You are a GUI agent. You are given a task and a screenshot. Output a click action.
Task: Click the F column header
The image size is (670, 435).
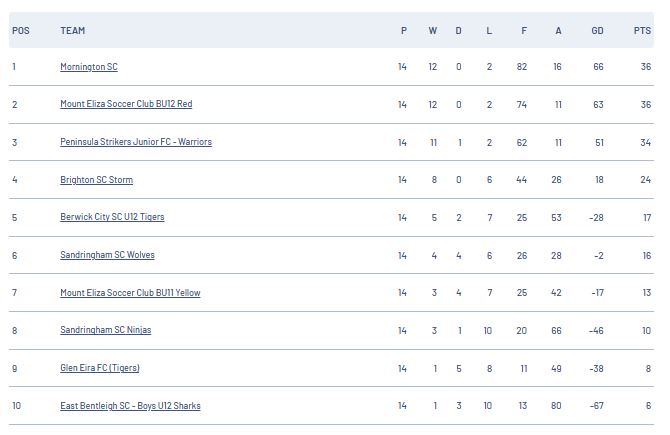[524, 31]
